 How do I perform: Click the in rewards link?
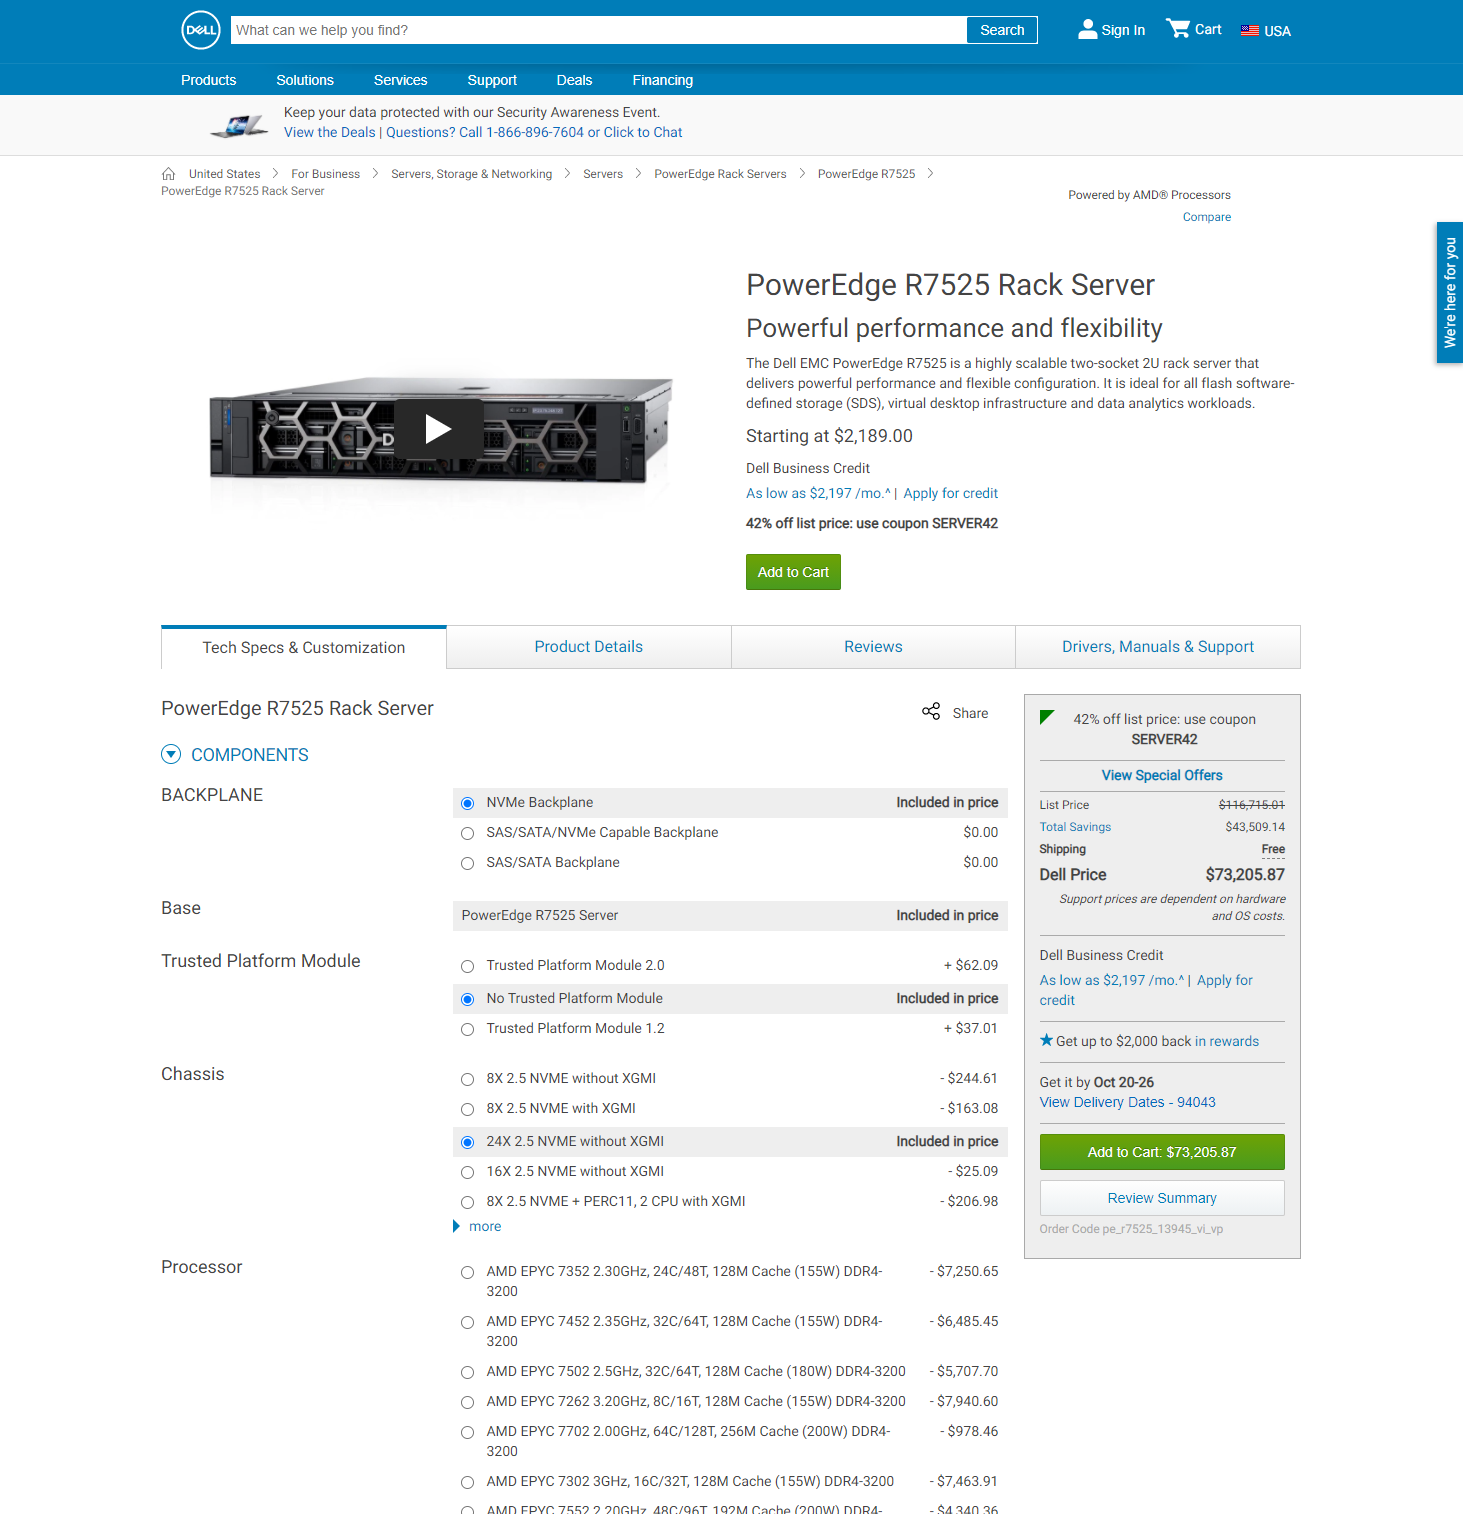pos(1227,1041)
